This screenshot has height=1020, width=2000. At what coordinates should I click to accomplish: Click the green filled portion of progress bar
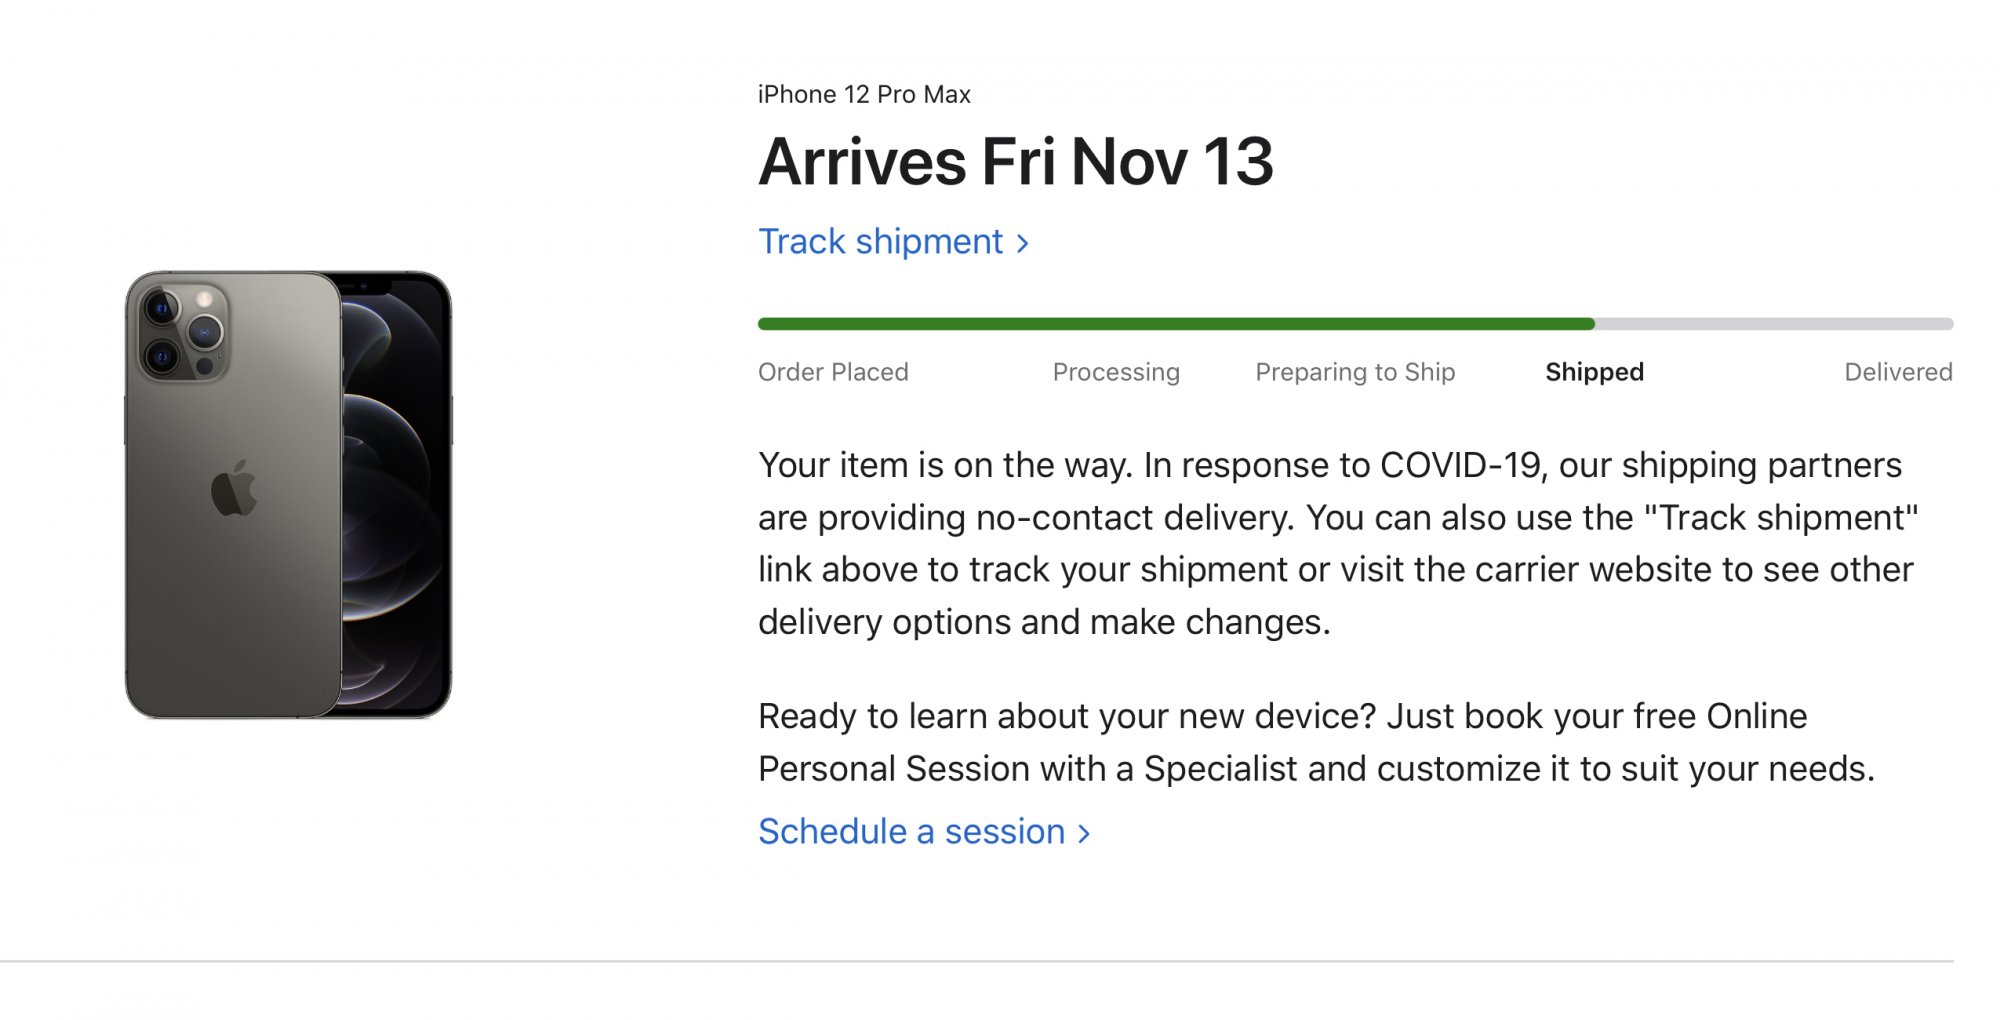(1176, 324)
